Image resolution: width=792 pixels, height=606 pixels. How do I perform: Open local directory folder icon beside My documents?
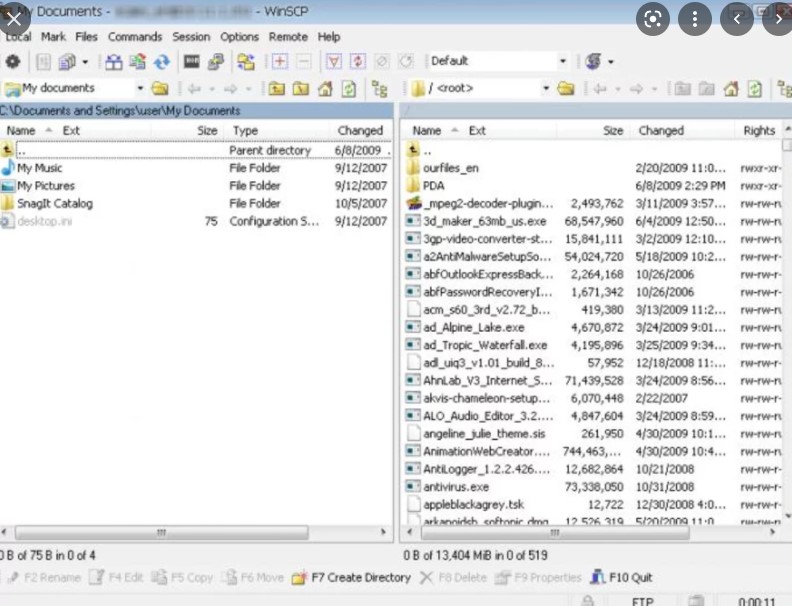coord(160,89)
